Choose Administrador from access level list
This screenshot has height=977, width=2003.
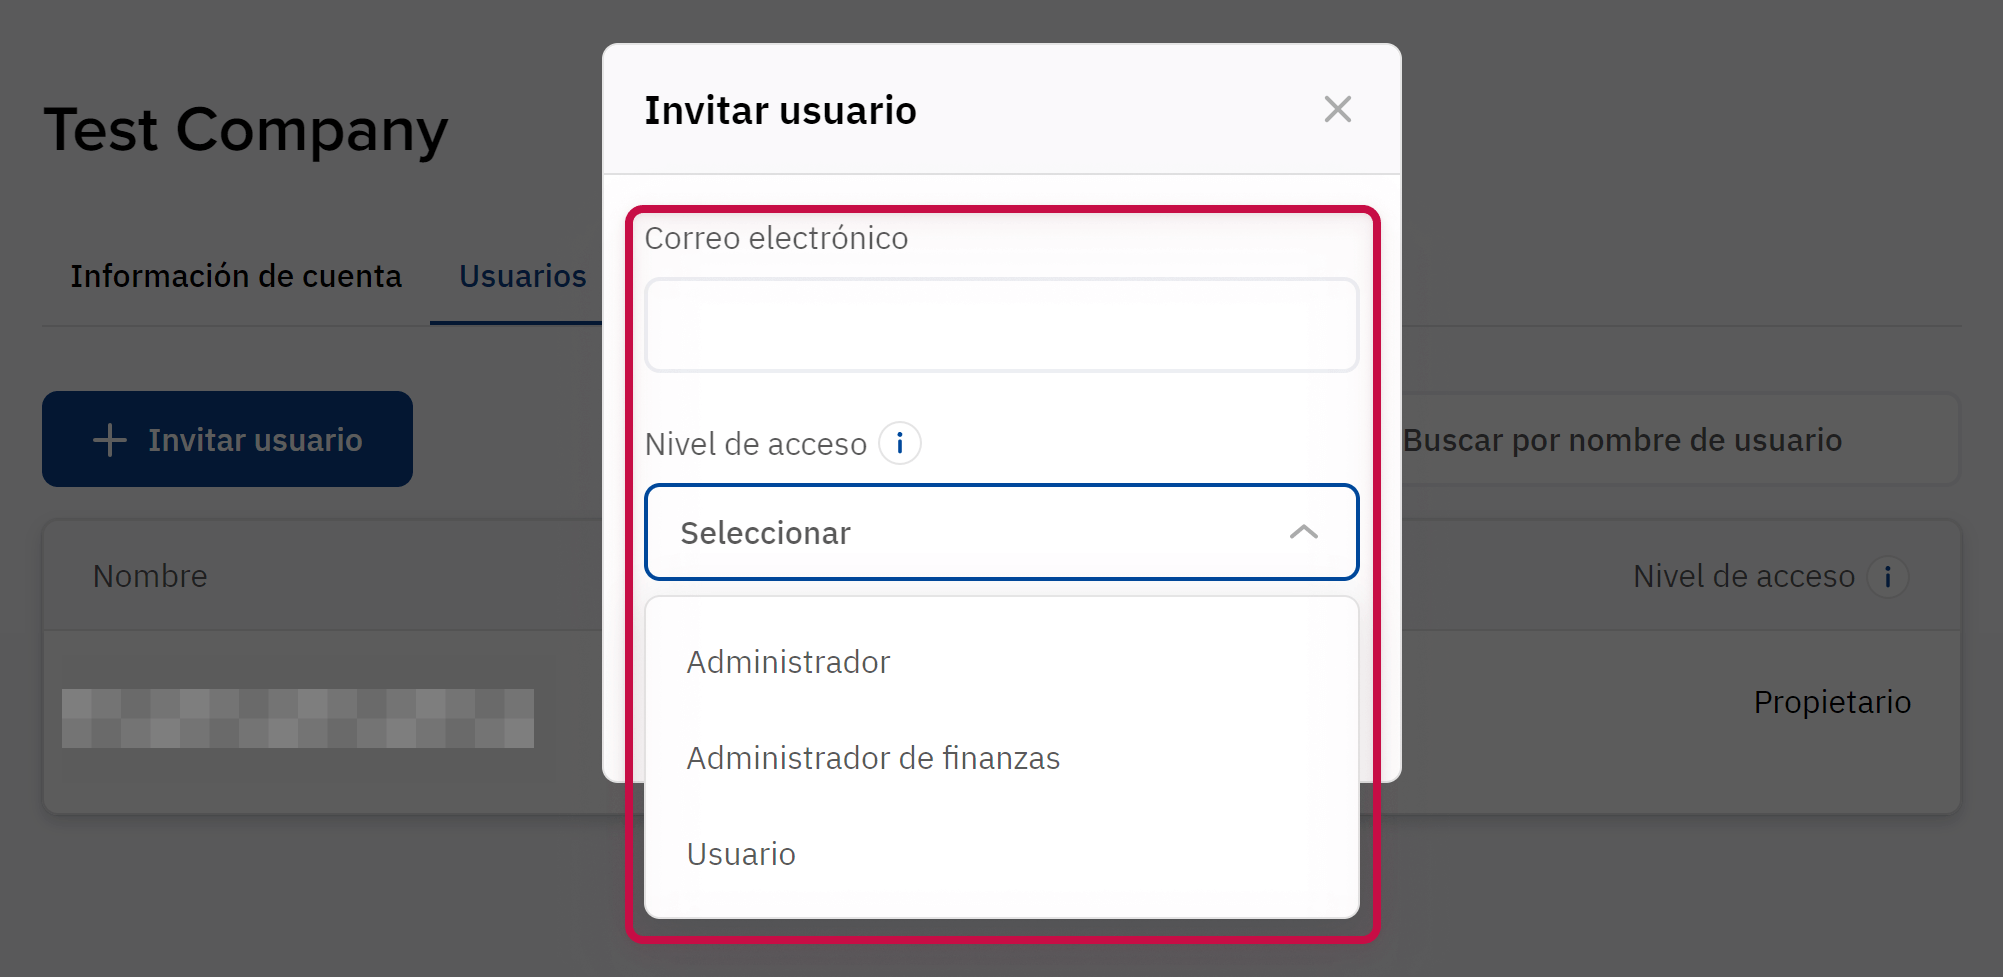[788, 662]
